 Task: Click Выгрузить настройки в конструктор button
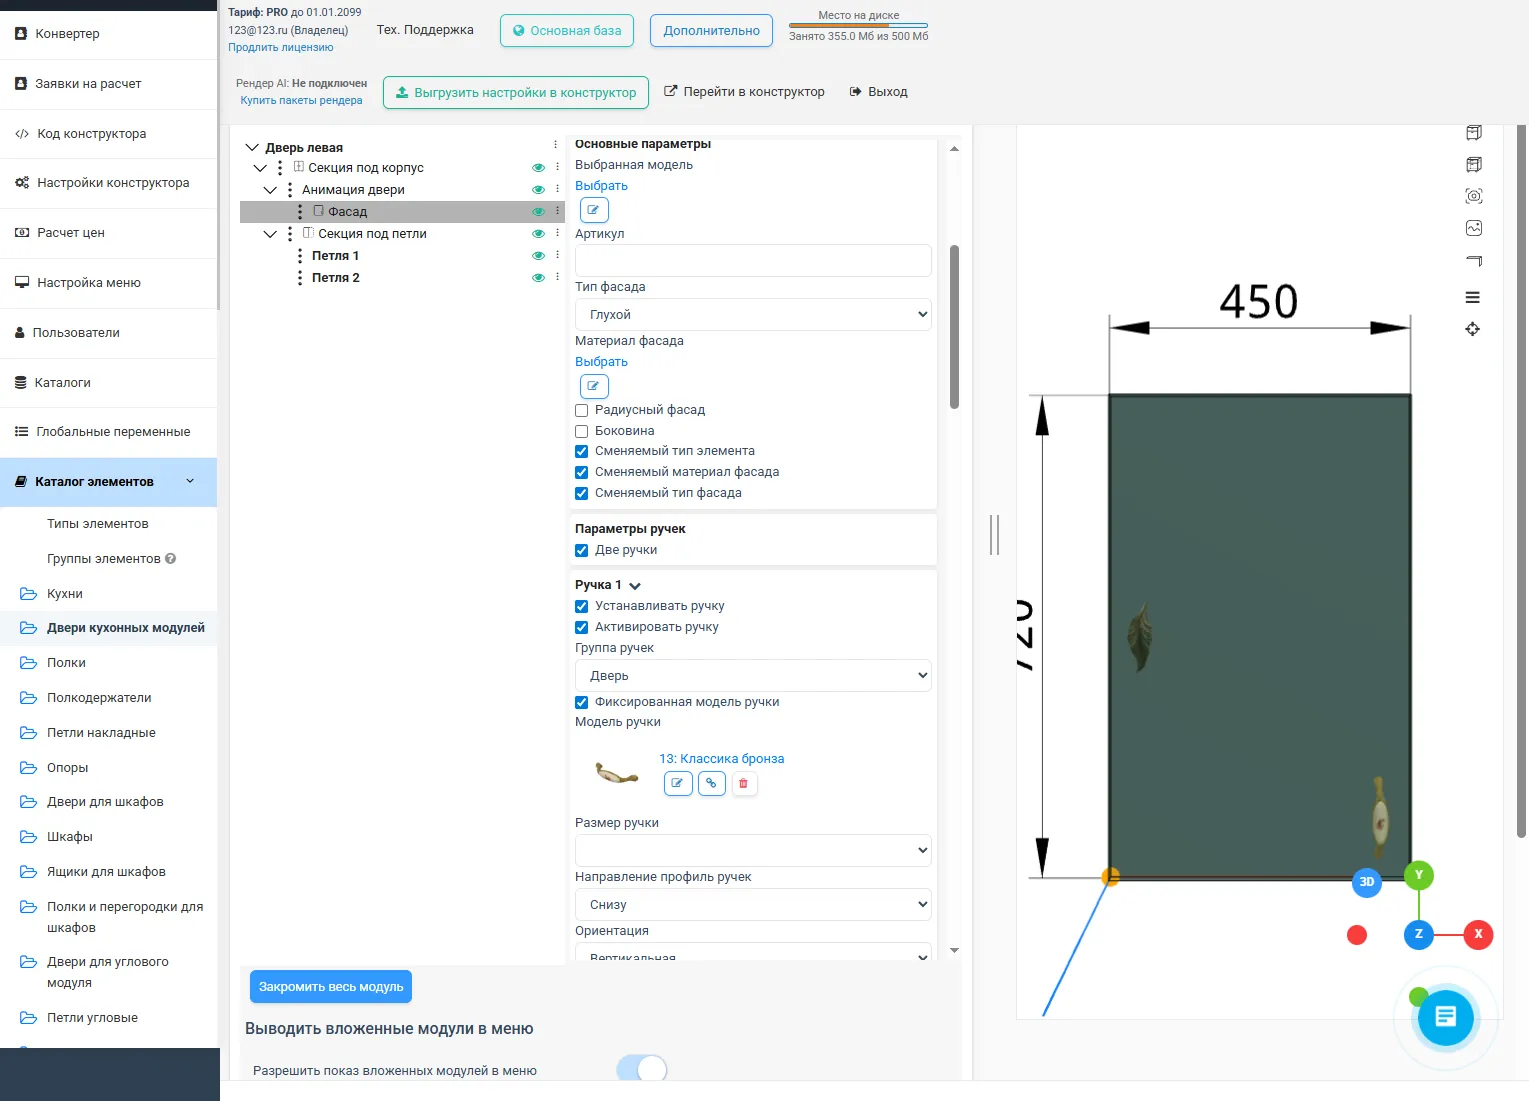[516, 92]
